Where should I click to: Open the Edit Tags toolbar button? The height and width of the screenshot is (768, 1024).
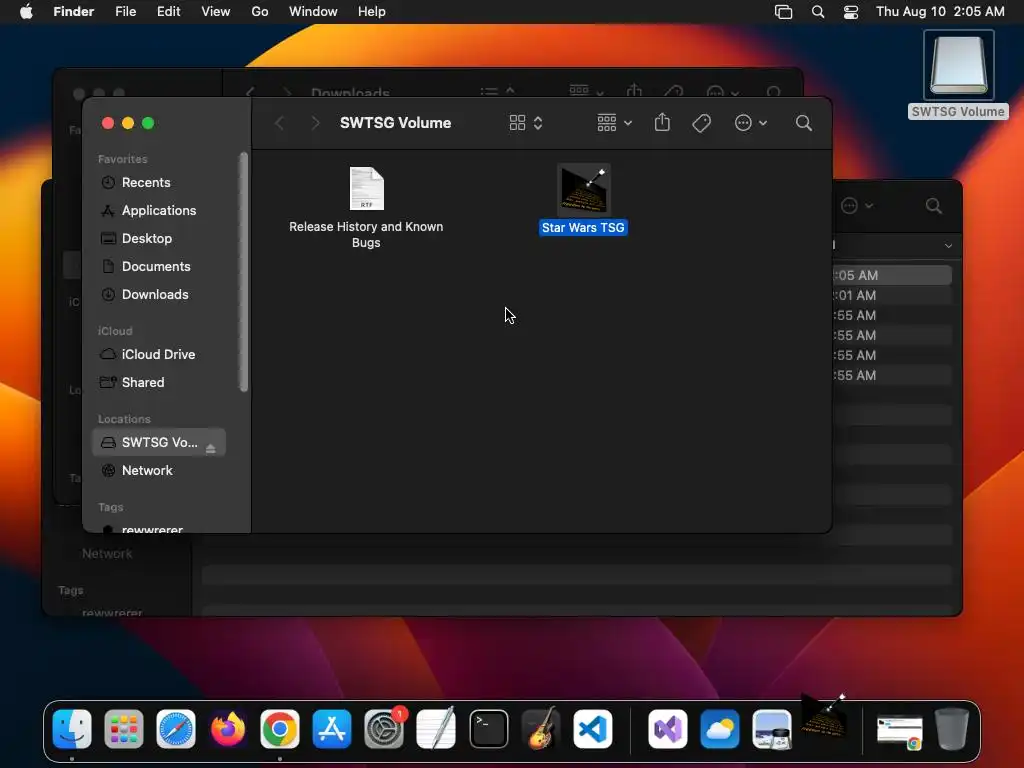pos(701,123)
